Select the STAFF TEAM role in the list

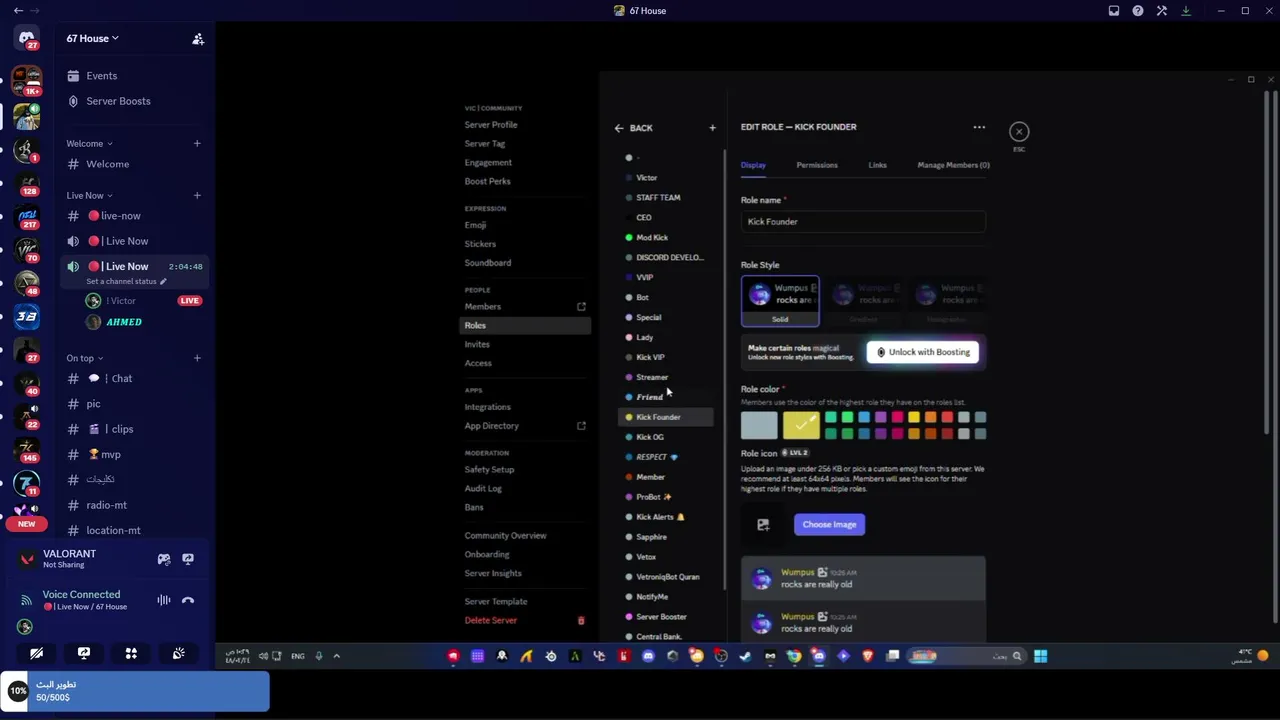pos(658,197)
